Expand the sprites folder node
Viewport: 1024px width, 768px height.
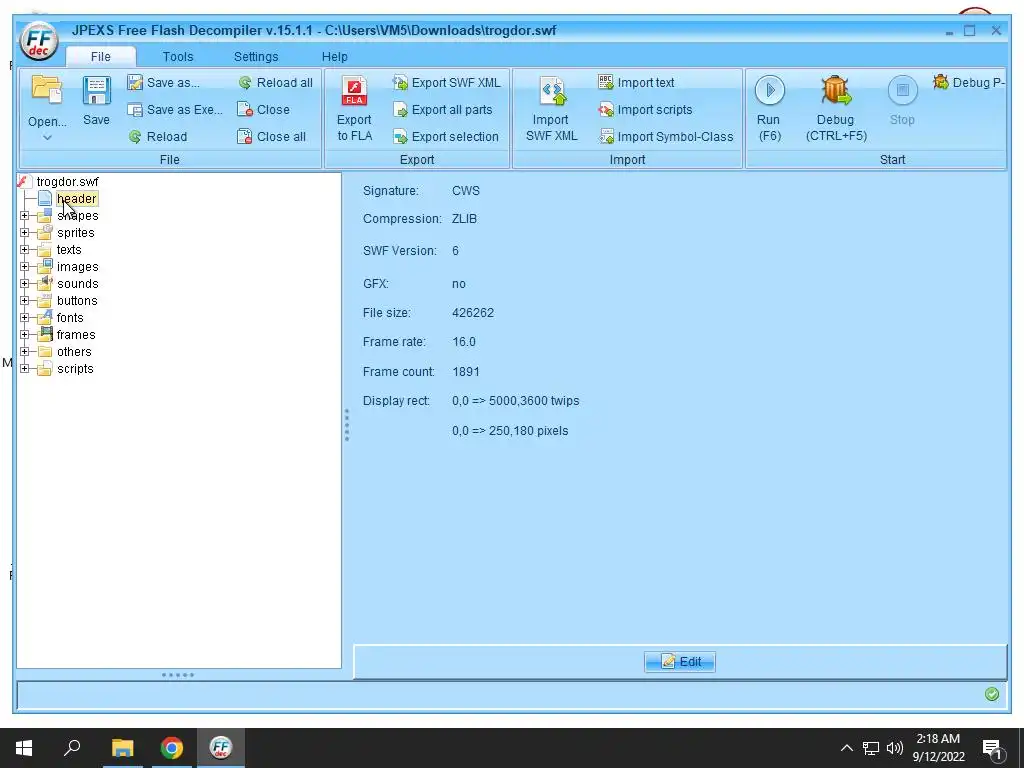click(x=25, y=232)
